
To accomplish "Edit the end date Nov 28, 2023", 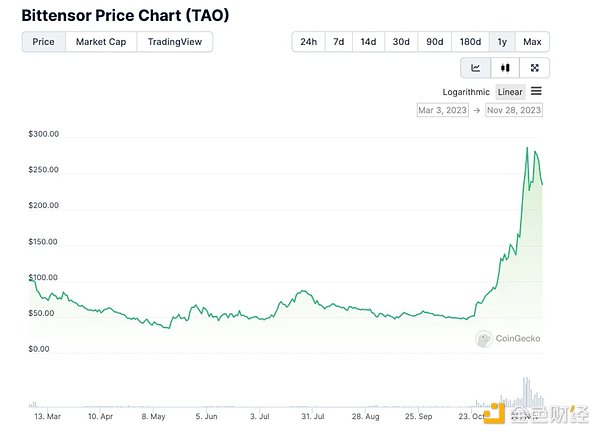I will 514,110.
